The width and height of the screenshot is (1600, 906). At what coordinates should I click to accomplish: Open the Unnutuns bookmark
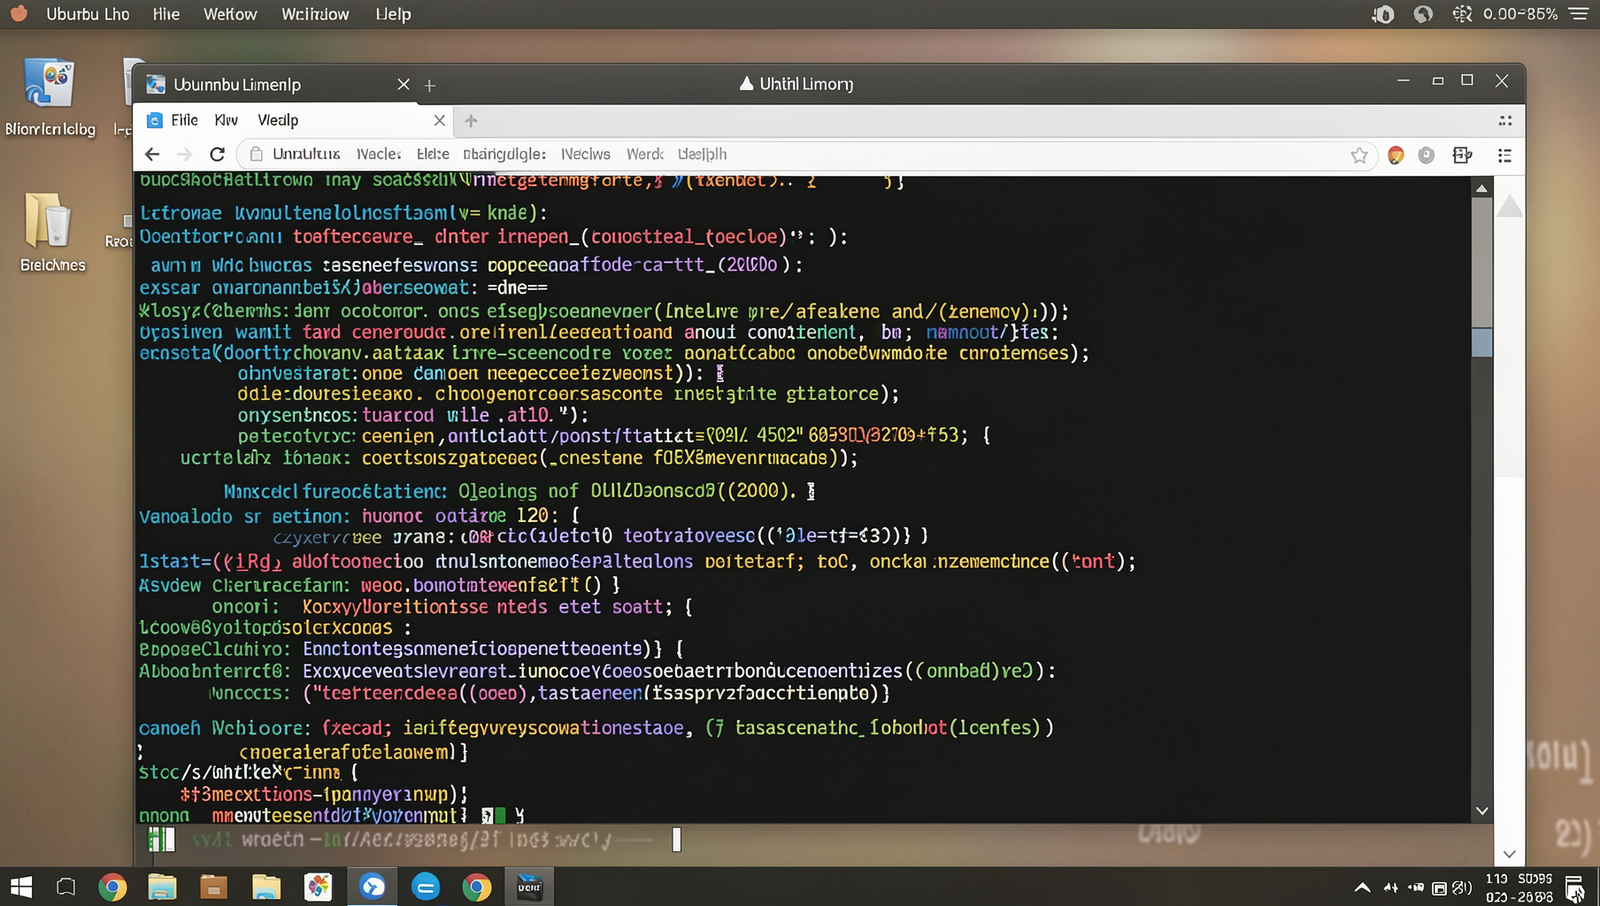(x=306, y=154)
